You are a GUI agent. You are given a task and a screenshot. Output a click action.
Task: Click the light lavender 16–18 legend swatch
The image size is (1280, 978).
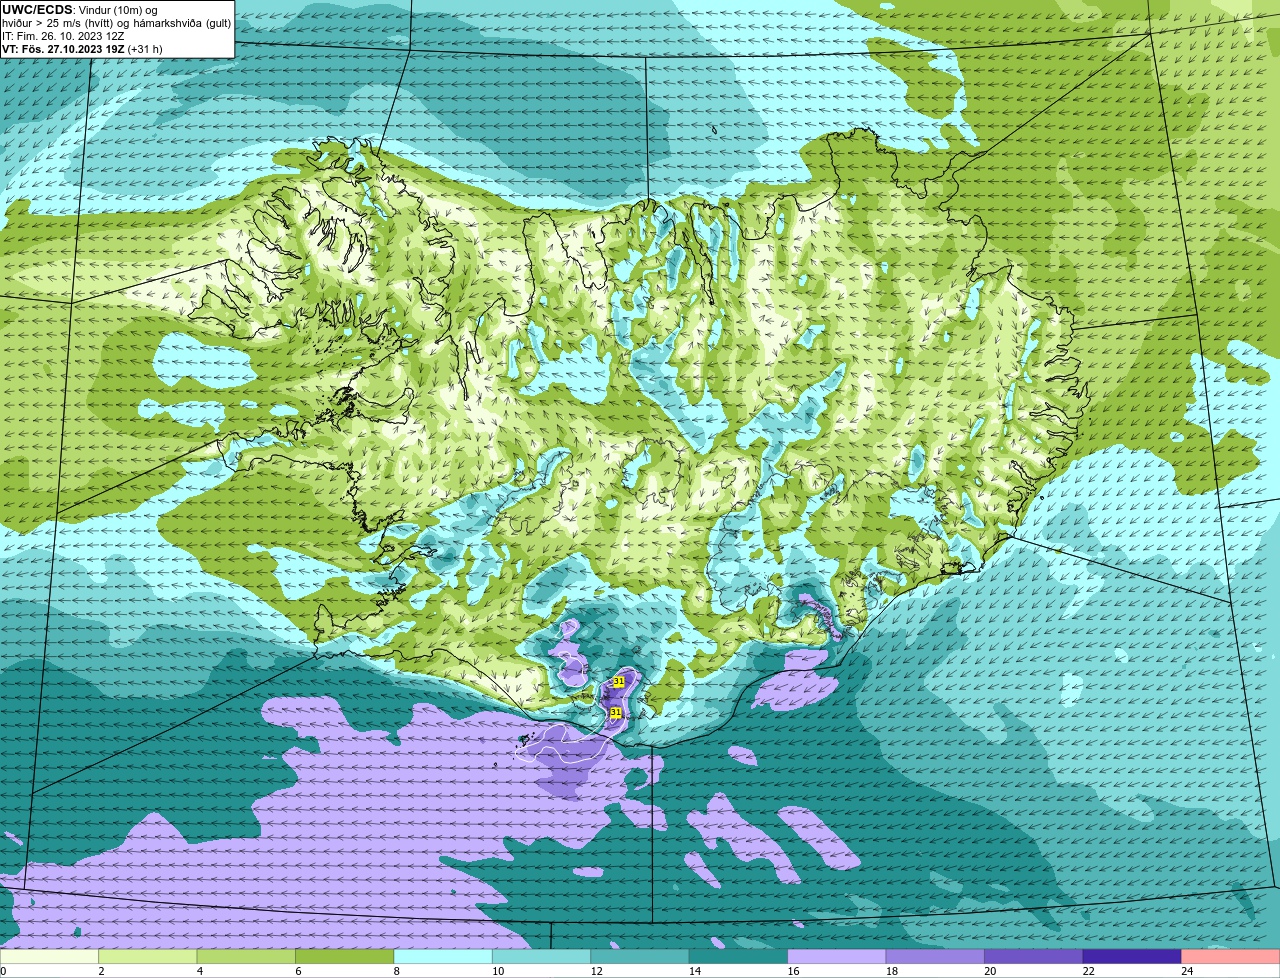point(837,957)
